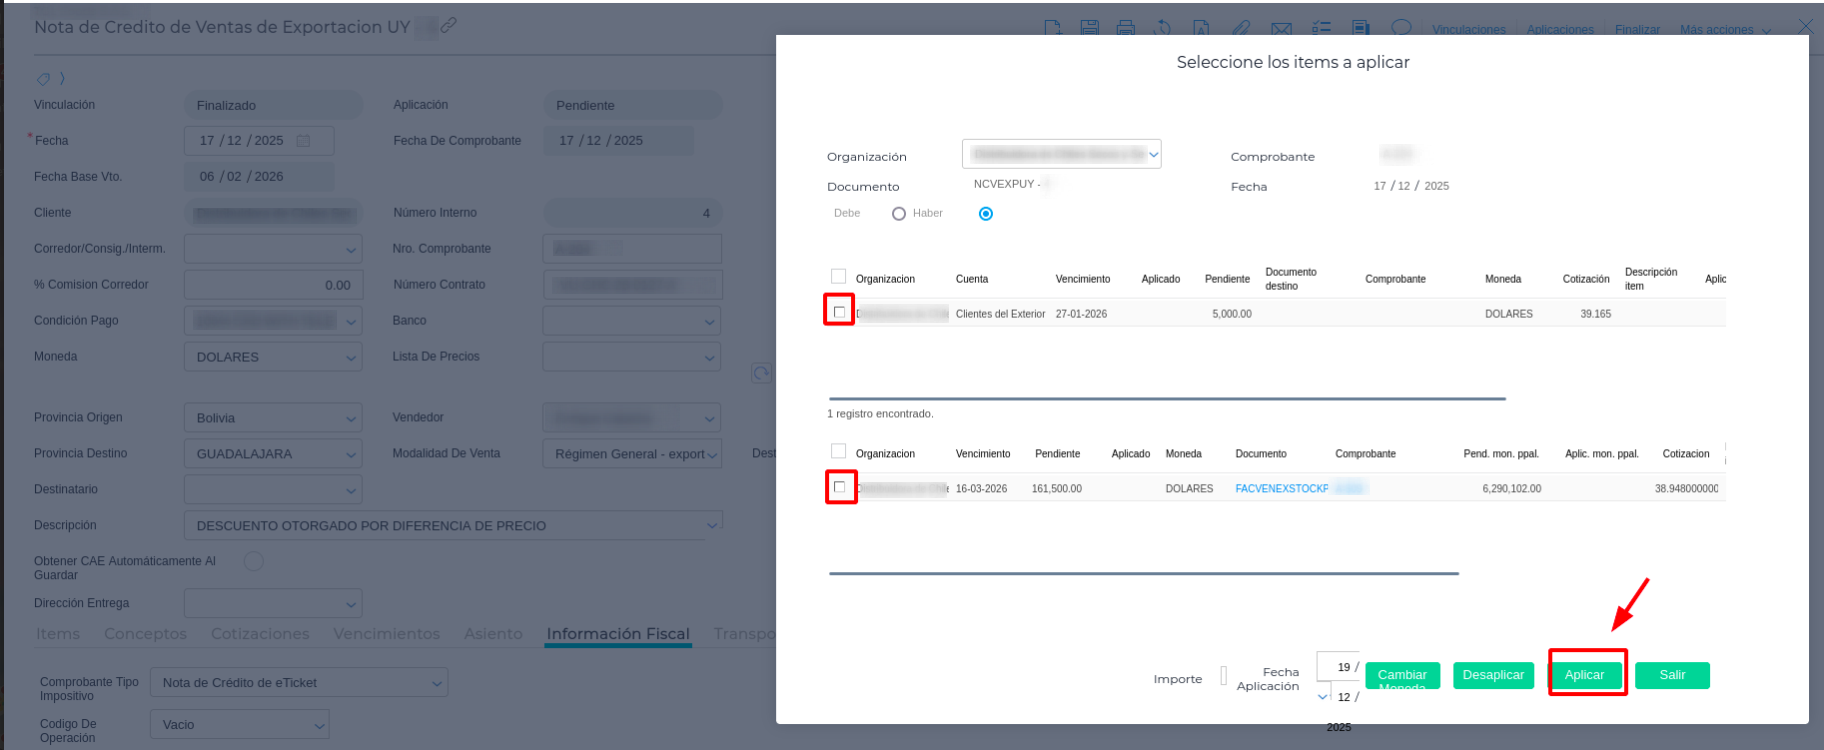The height and width of the screenshot is (750, 1824).
Task: Click the new document icon in toolbar
Action: coord(1053,28)
